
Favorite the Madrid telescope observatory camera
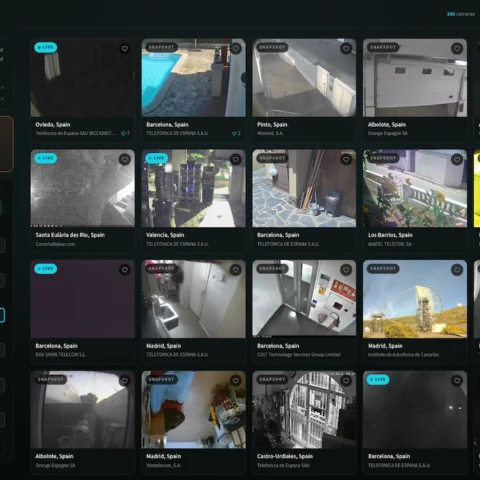pos(457,270)
